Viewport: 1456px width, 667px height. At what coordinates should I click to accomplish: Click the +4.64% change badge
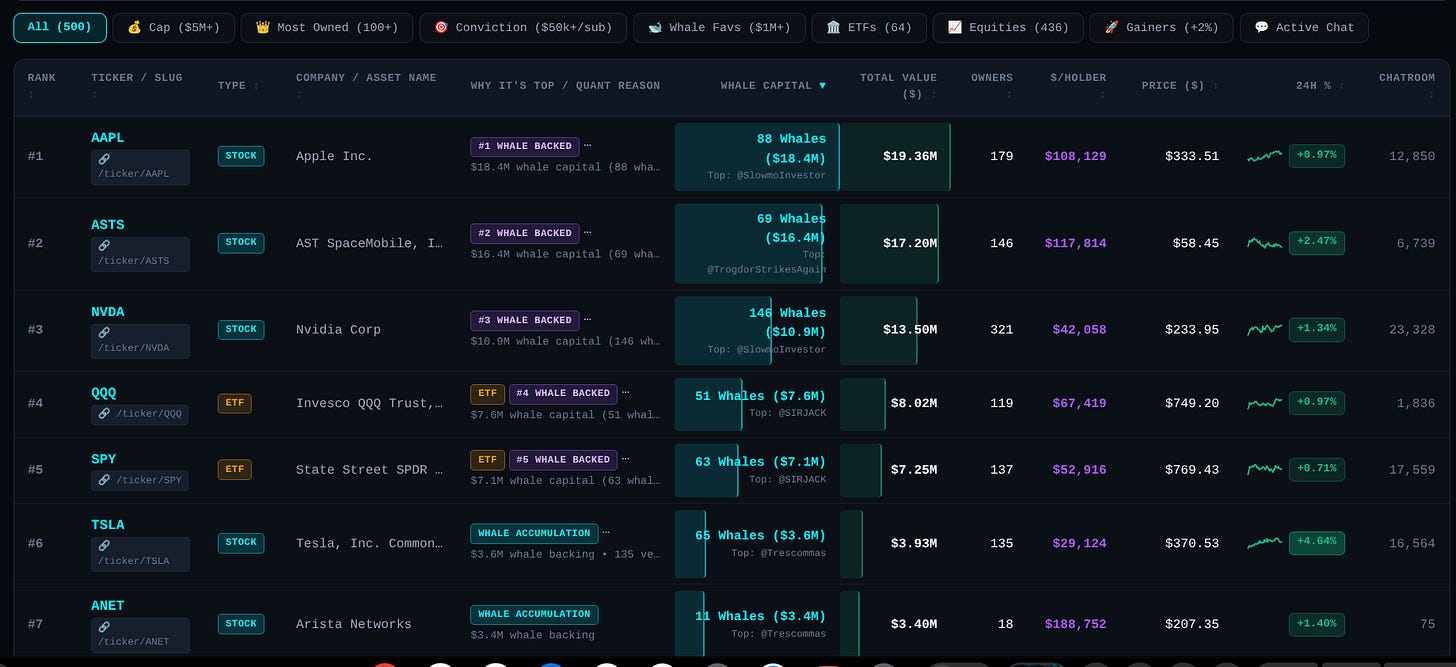(x=1317, y=543)
